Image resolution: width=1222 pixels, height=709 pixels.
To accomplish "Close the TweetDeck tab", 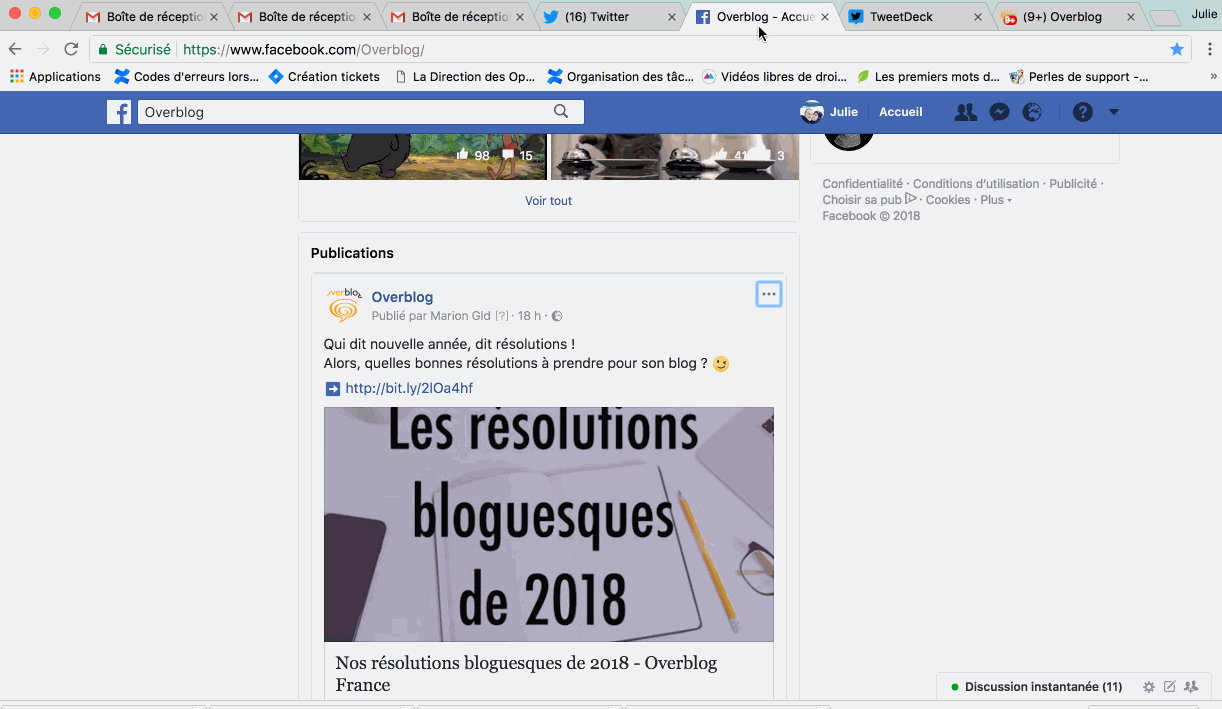I will click(x=978, y=17).
